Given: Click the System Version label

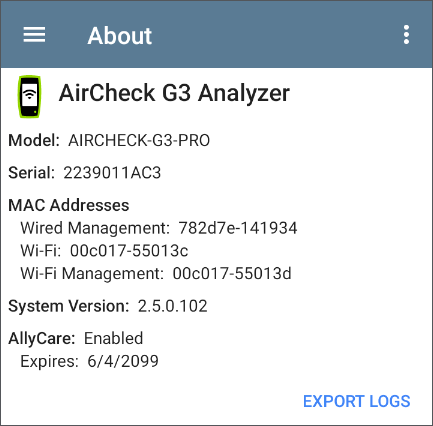Looking at the screenshot, I should (69, 306).
